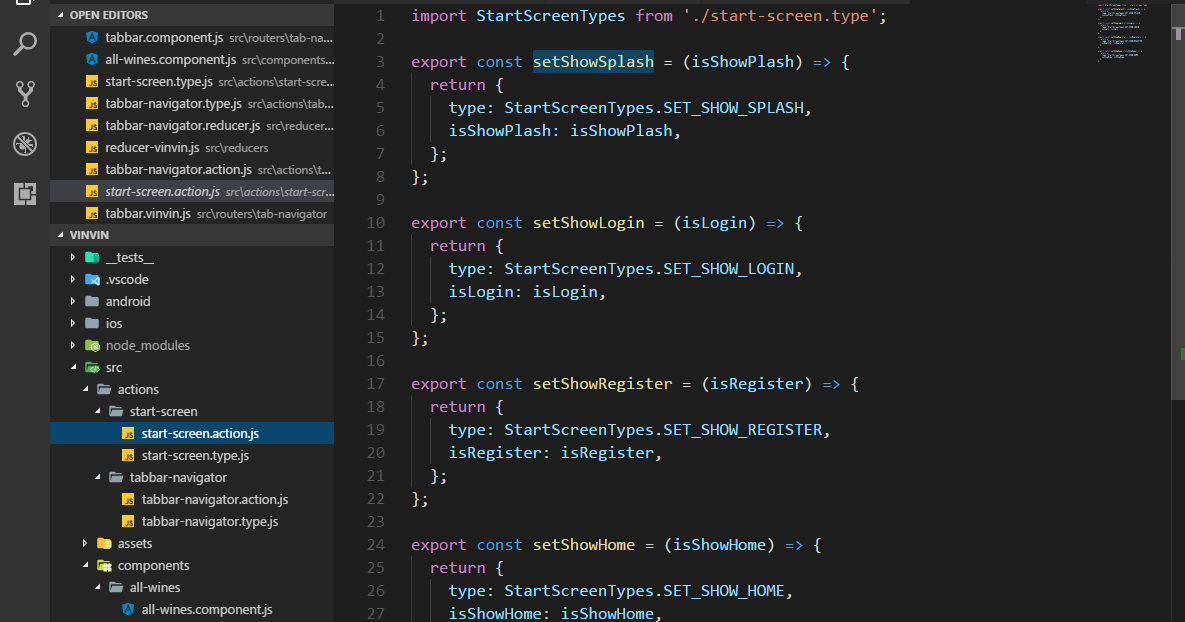This screenshot has height=622, width=1185.
Task: Click the Angular icon of tabbar.component.js
Action: click(92, 37)
